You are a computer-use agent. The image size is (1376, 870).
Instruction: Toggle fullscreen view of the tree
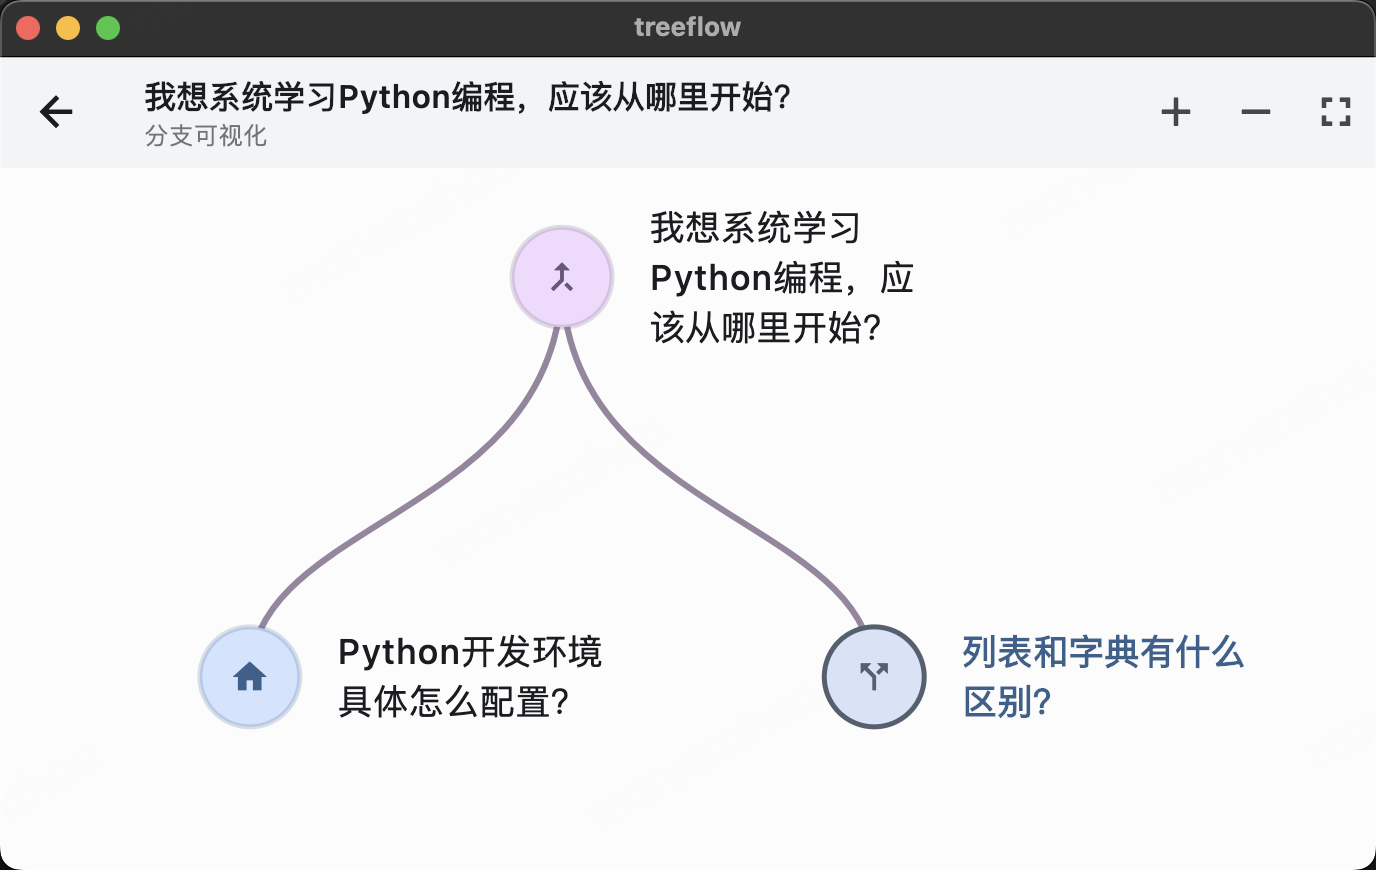click(x=1335, y=111)
